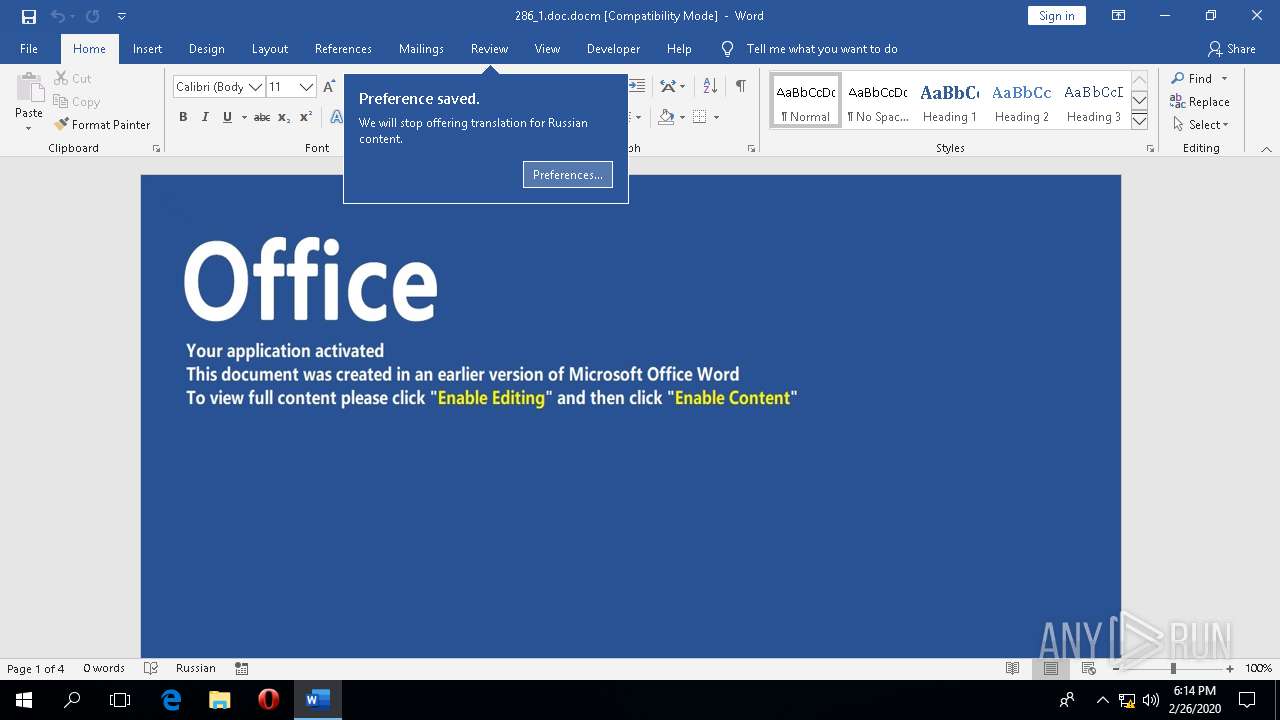This screenshot has height=720, width=1280.
Task: Open Customize Quick Access Toolbar dropdown
Action: tap(121, 16)
